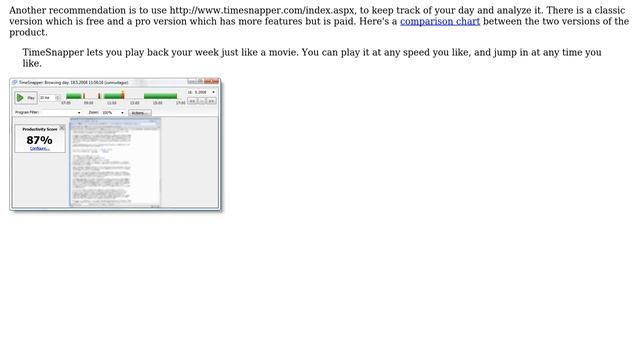
Task: Click the Play button in TimeSnapper image
Action: pyautogui.click(x=26, y=98)
